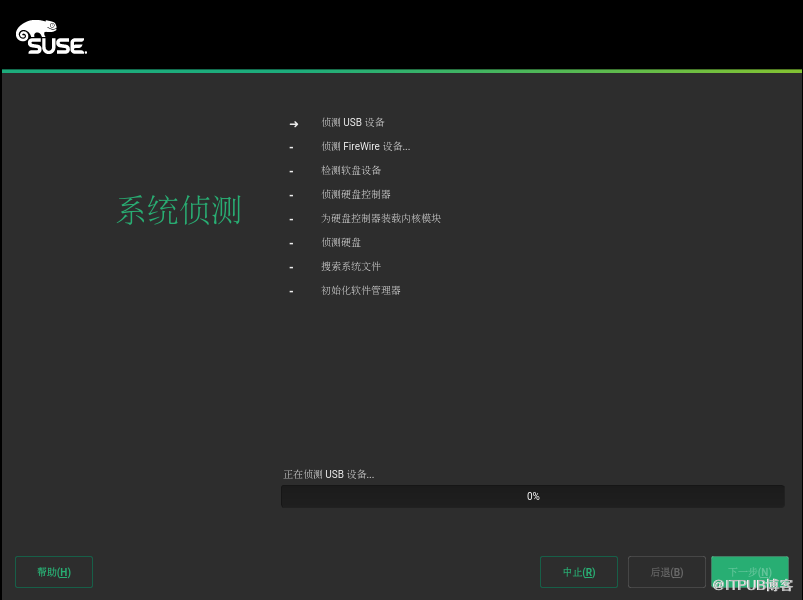The image size is (803, 600).
Task: Click the 0% progress bar
Action: pos(533,496)
